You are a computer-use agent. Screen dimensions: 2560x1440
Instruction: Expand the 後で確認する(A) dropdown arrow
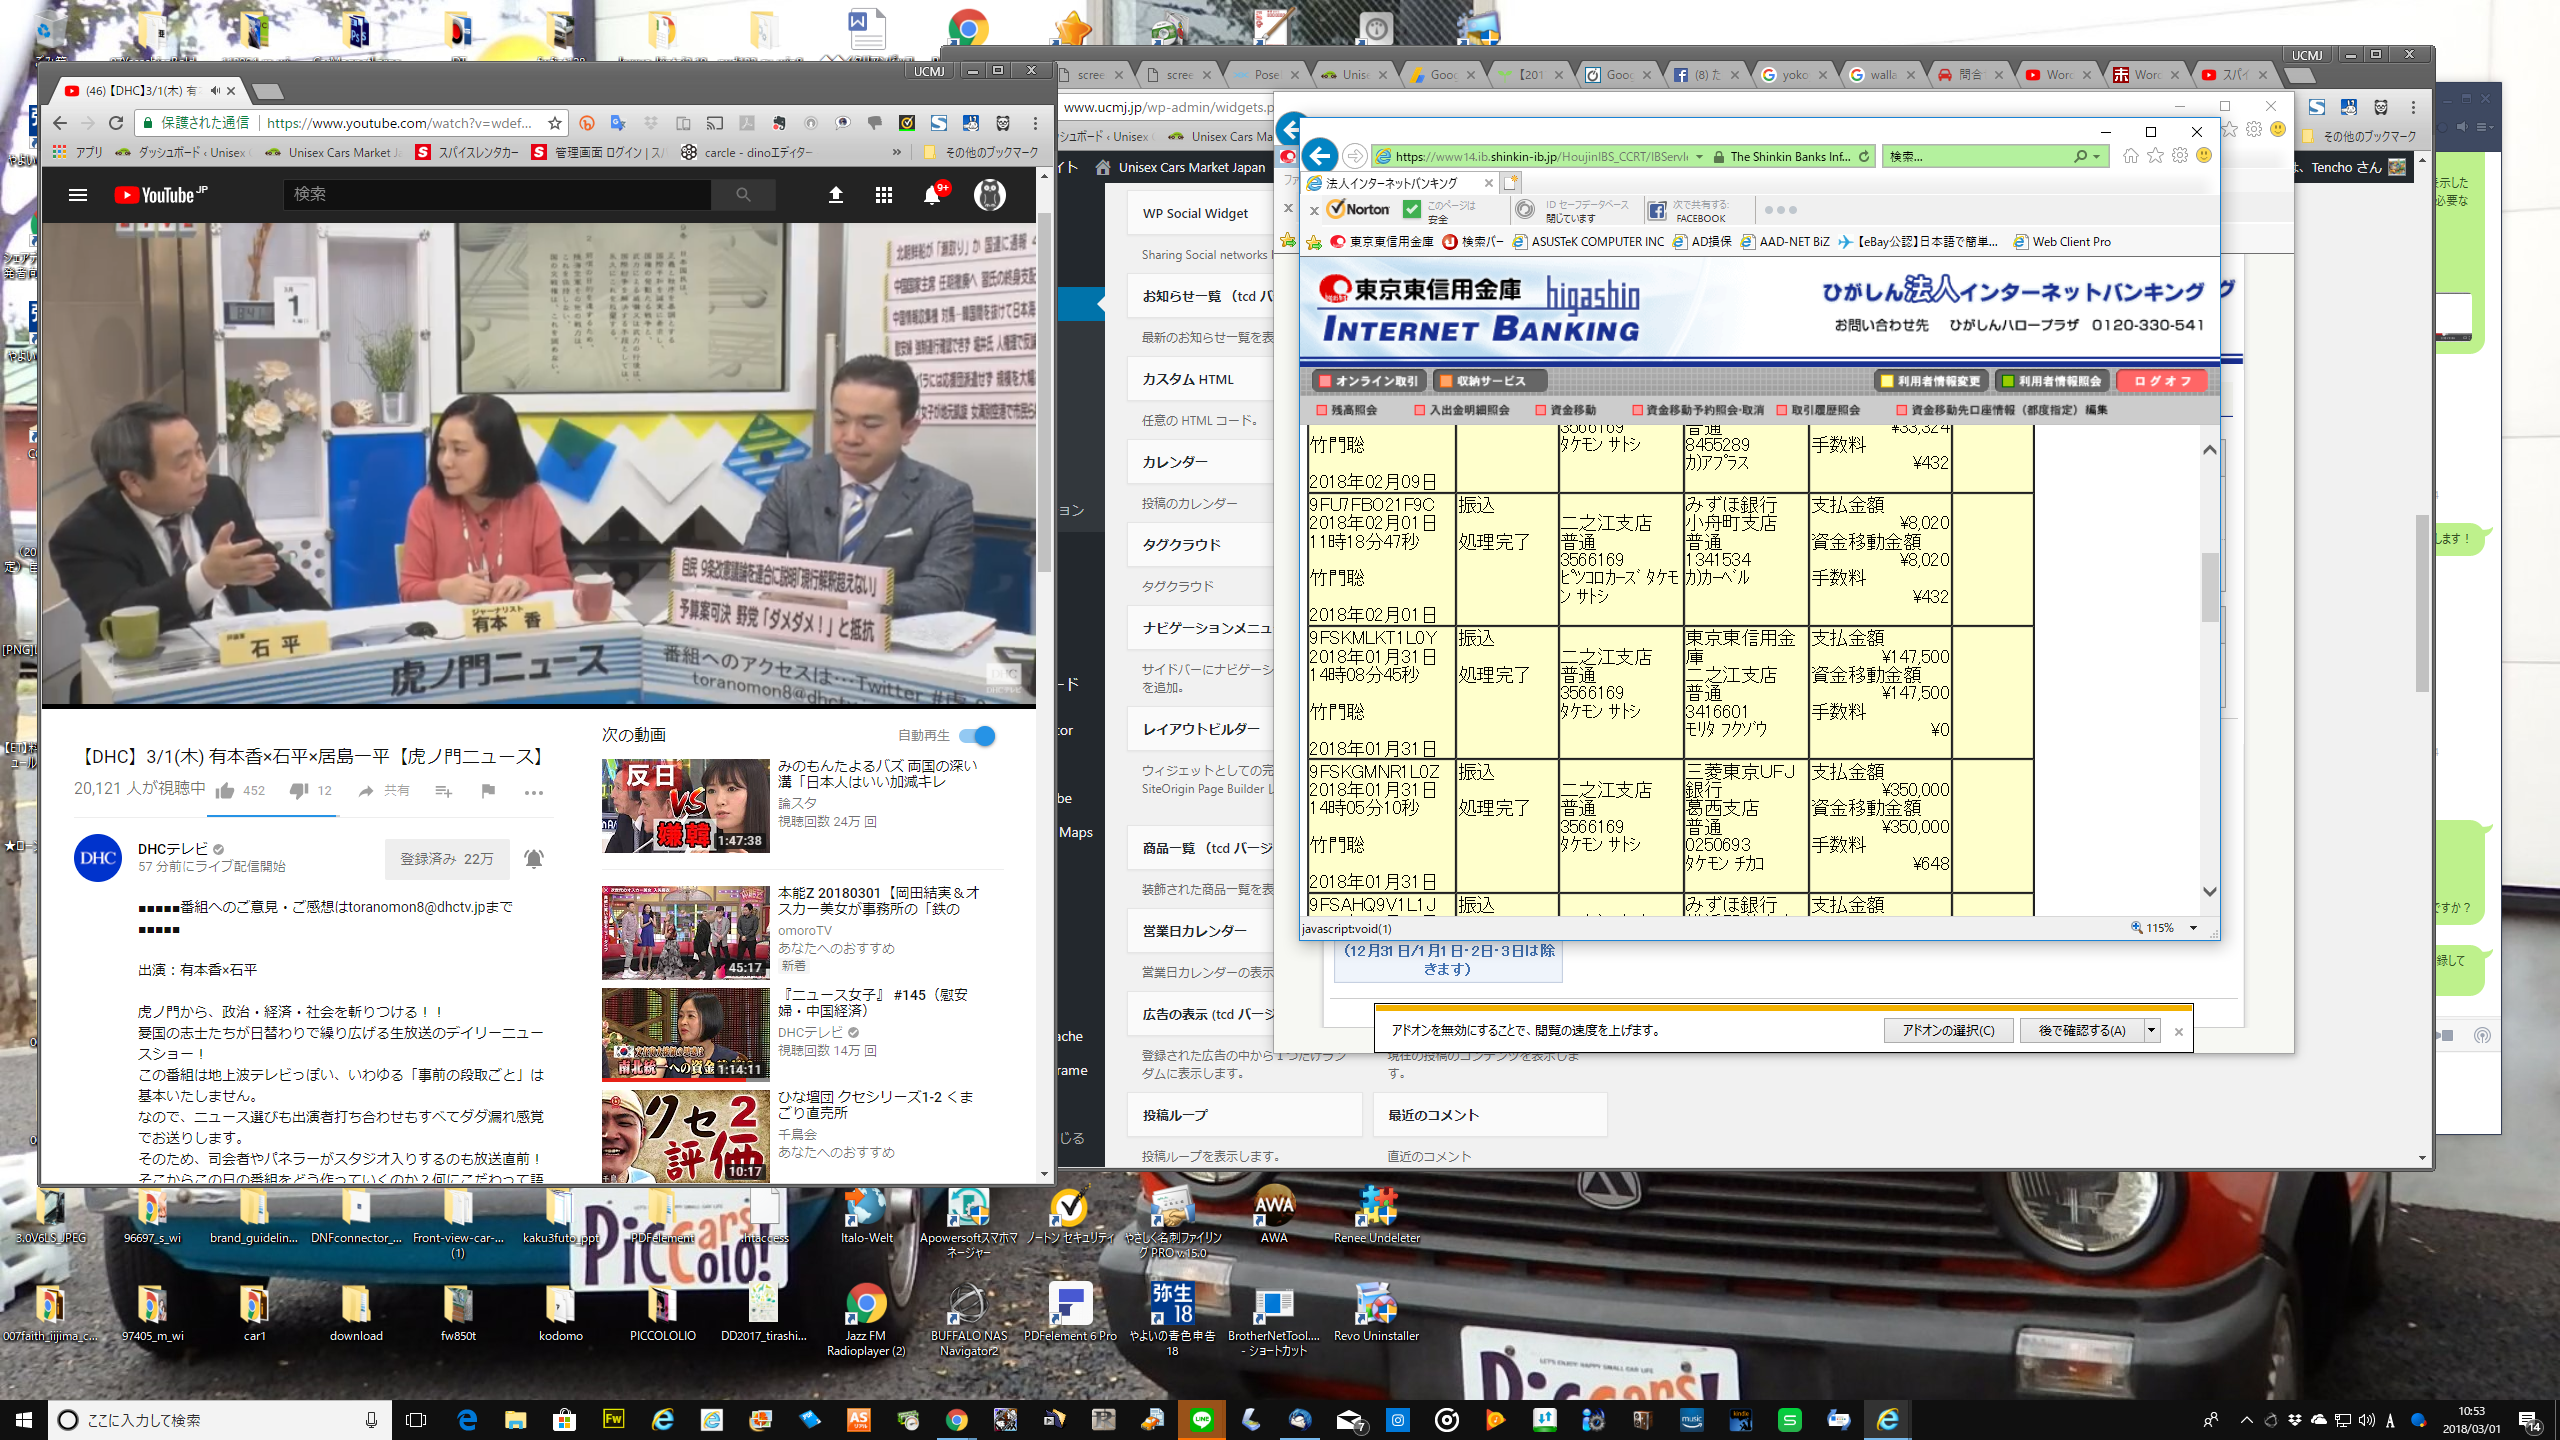point(2151,1030)
